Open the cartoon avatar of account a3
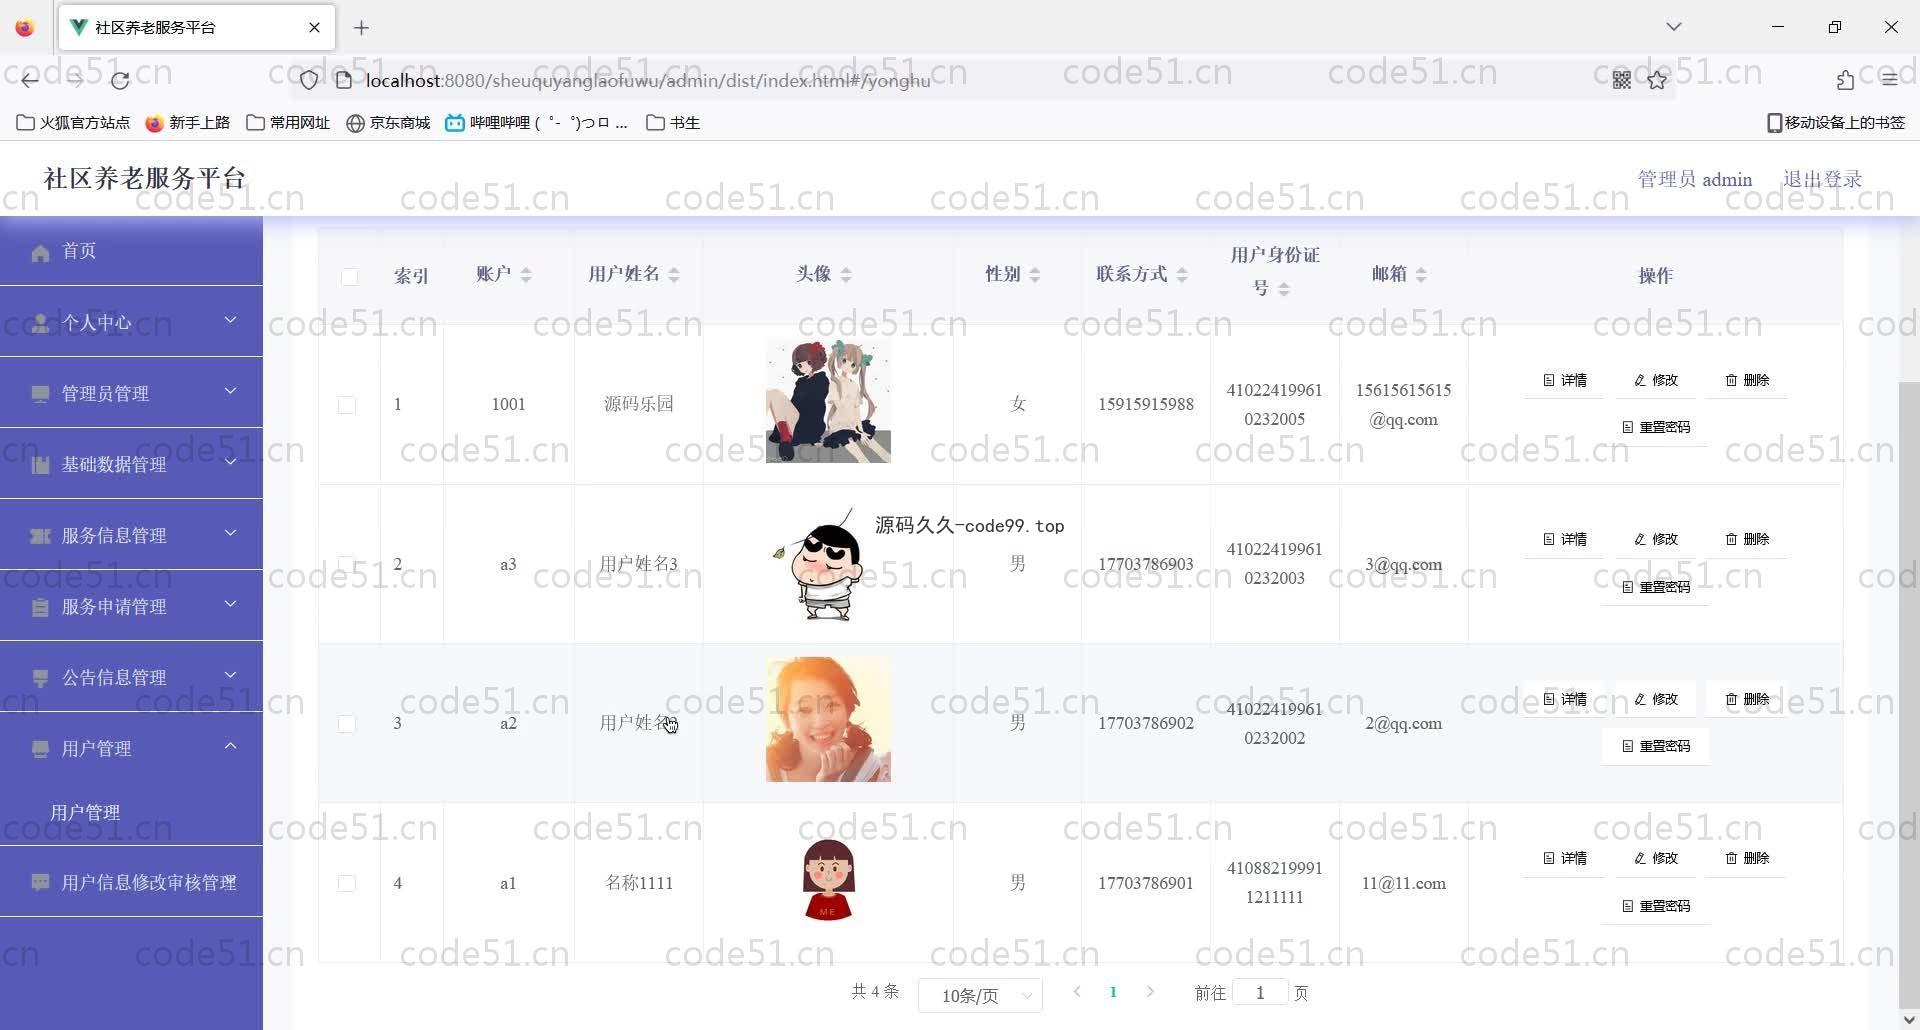 828,563
